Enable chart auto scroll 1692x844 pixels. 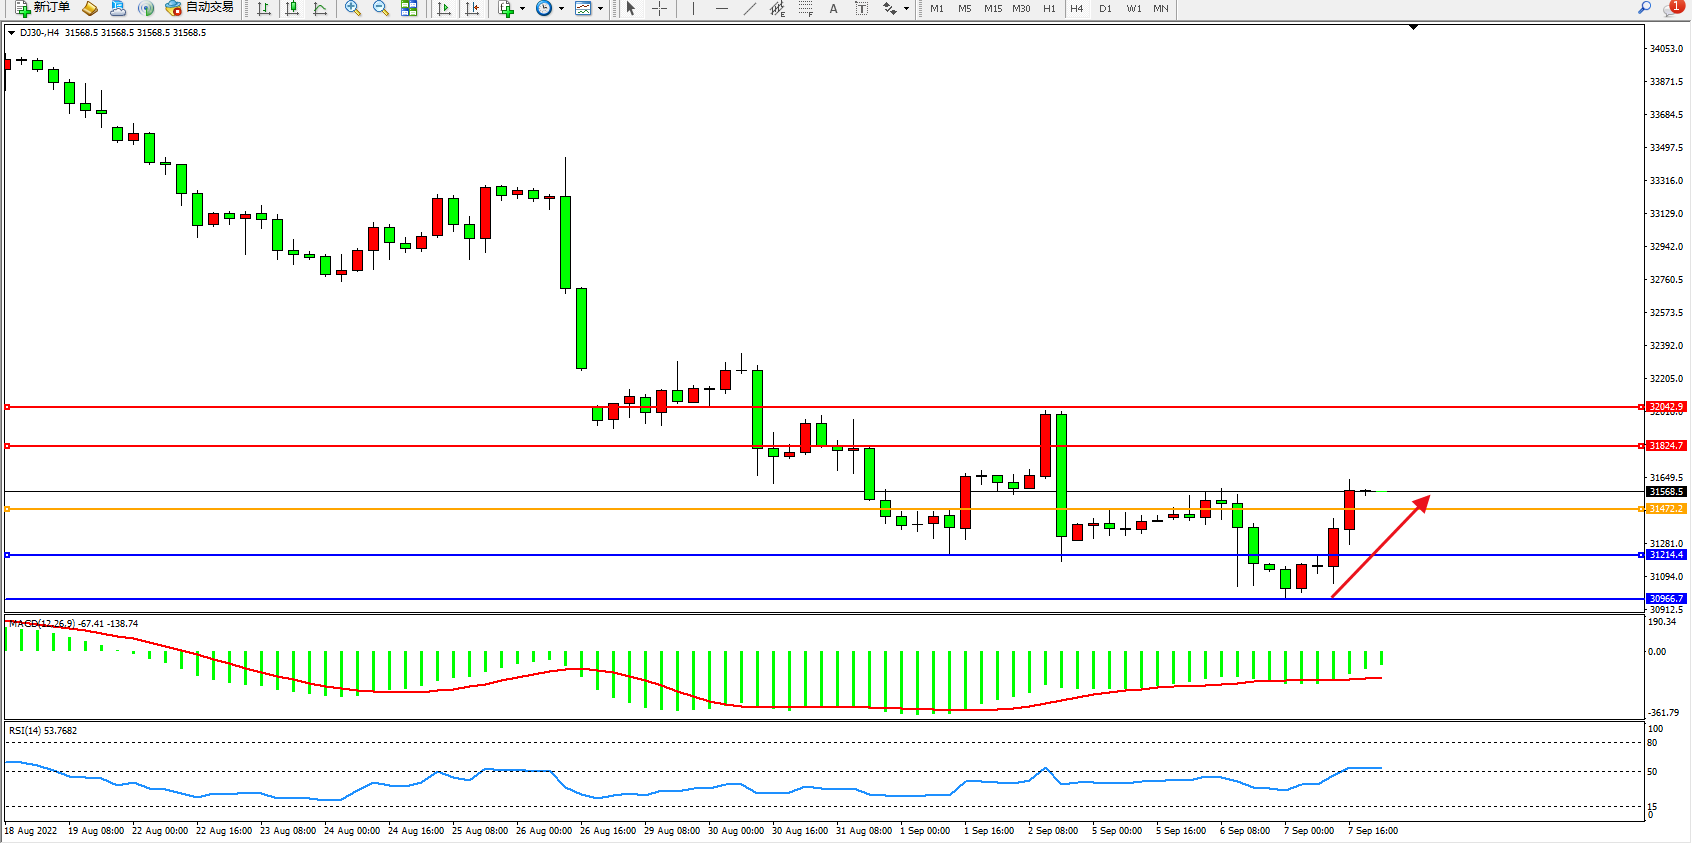pos(444,8)
